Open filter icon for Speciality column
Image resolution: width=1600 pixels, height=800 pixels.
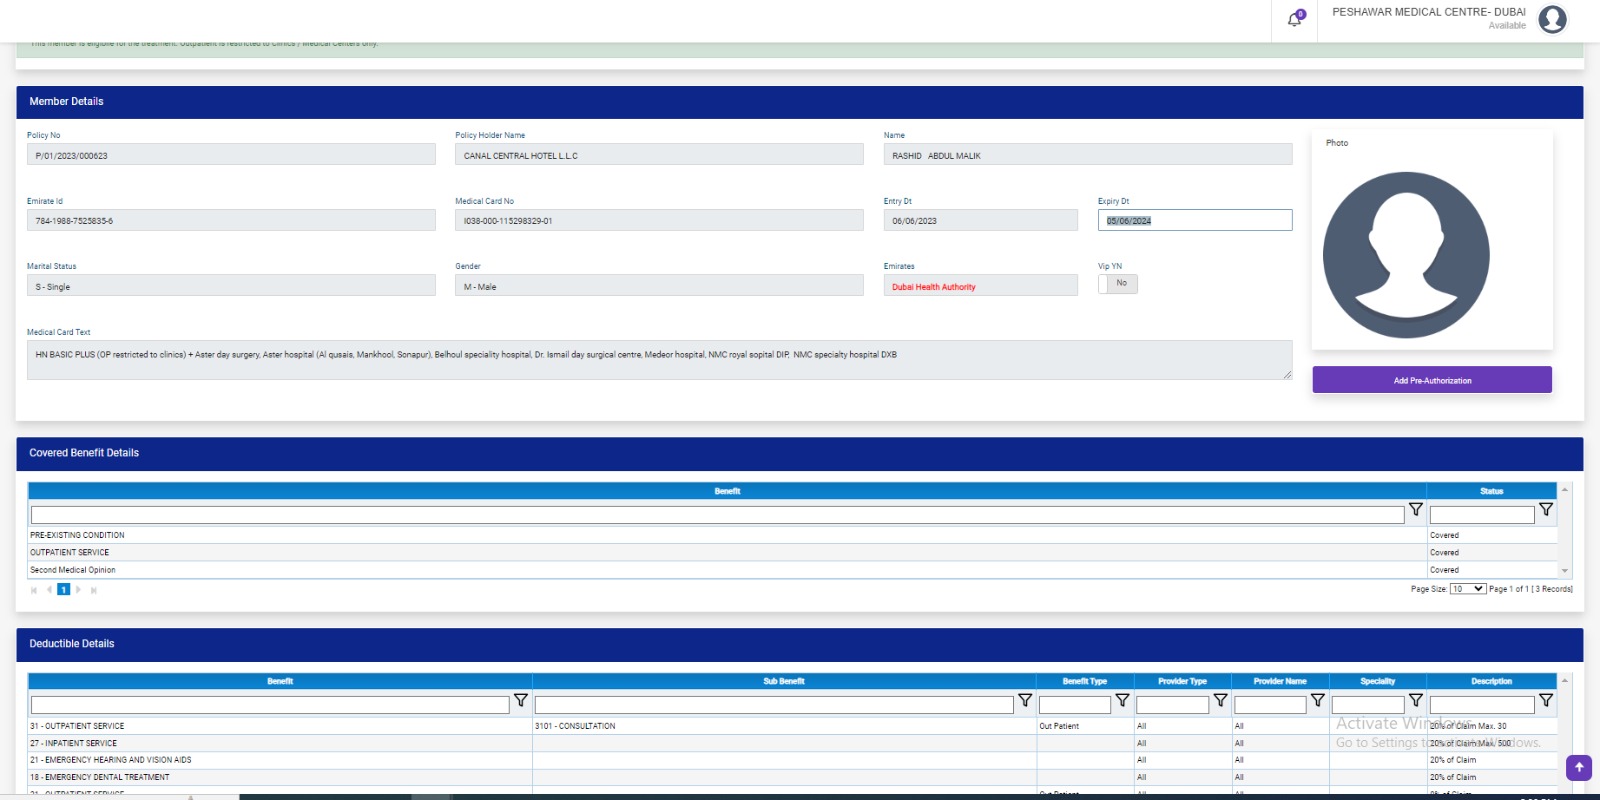(1415, 701)
